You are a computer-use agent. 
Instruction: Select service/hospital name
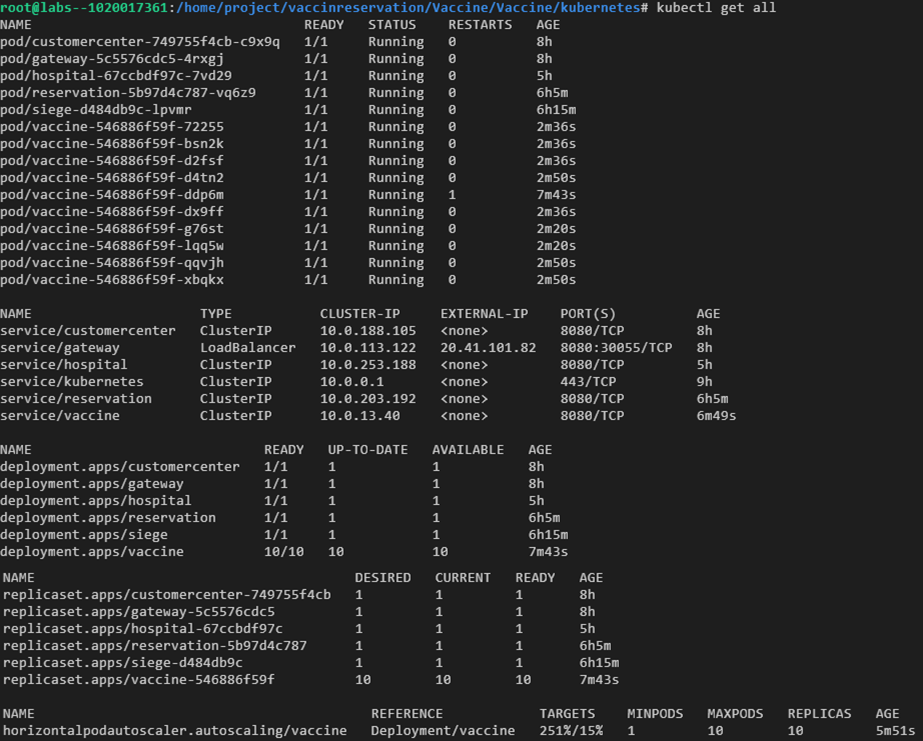pos(64,365)
